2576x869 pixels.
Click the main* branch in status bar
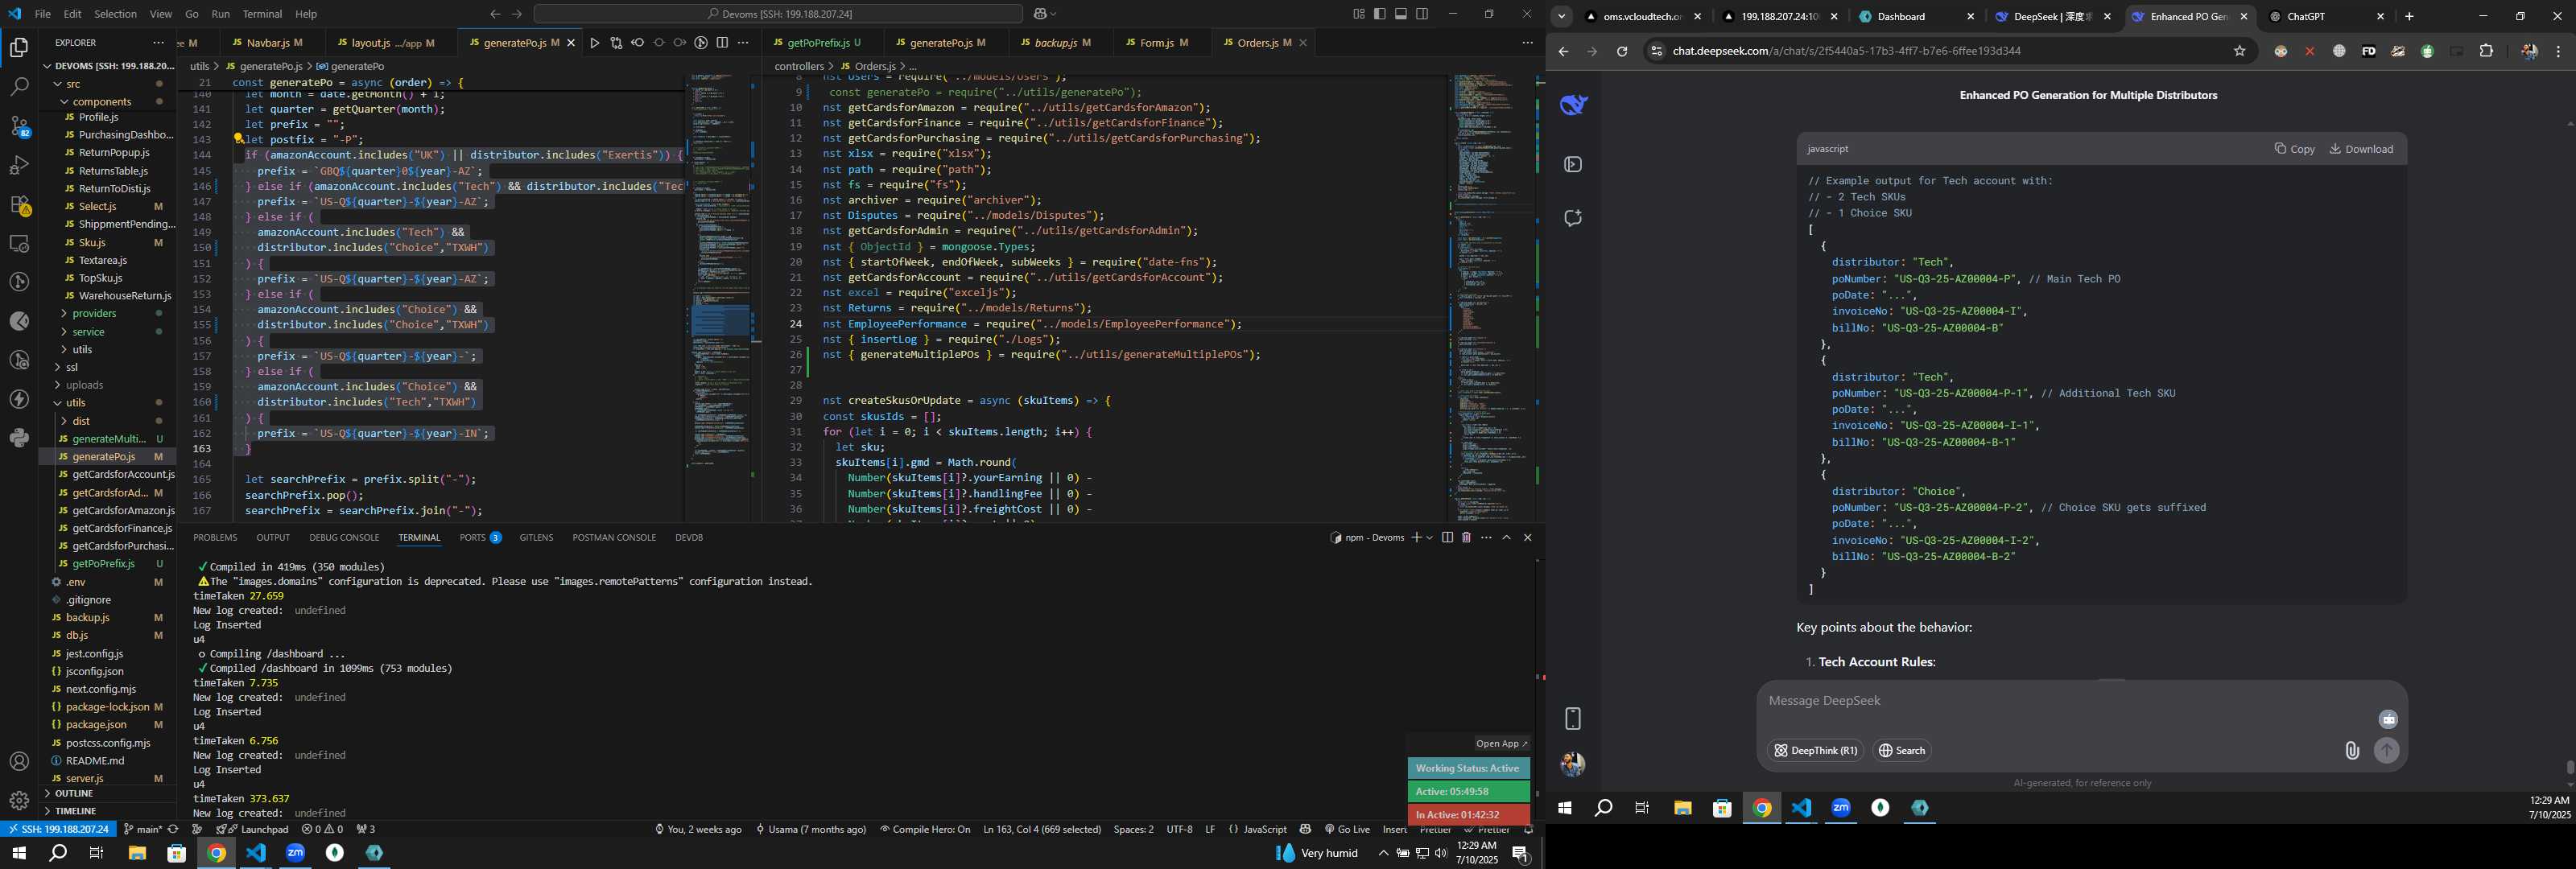point(142,829)
